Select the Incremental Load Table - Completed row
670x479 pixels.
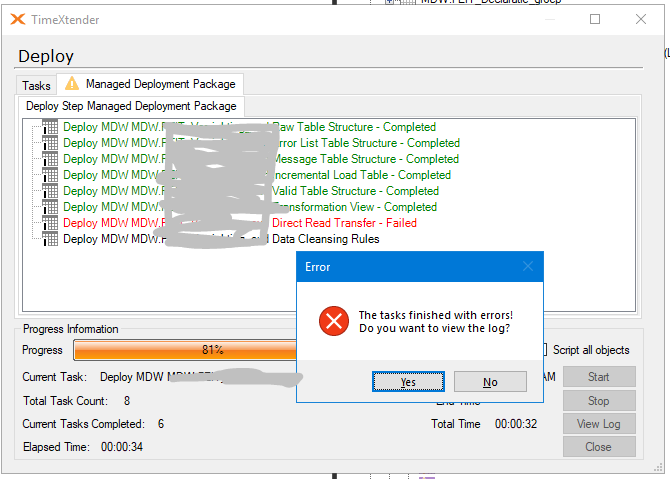[257, 175]
